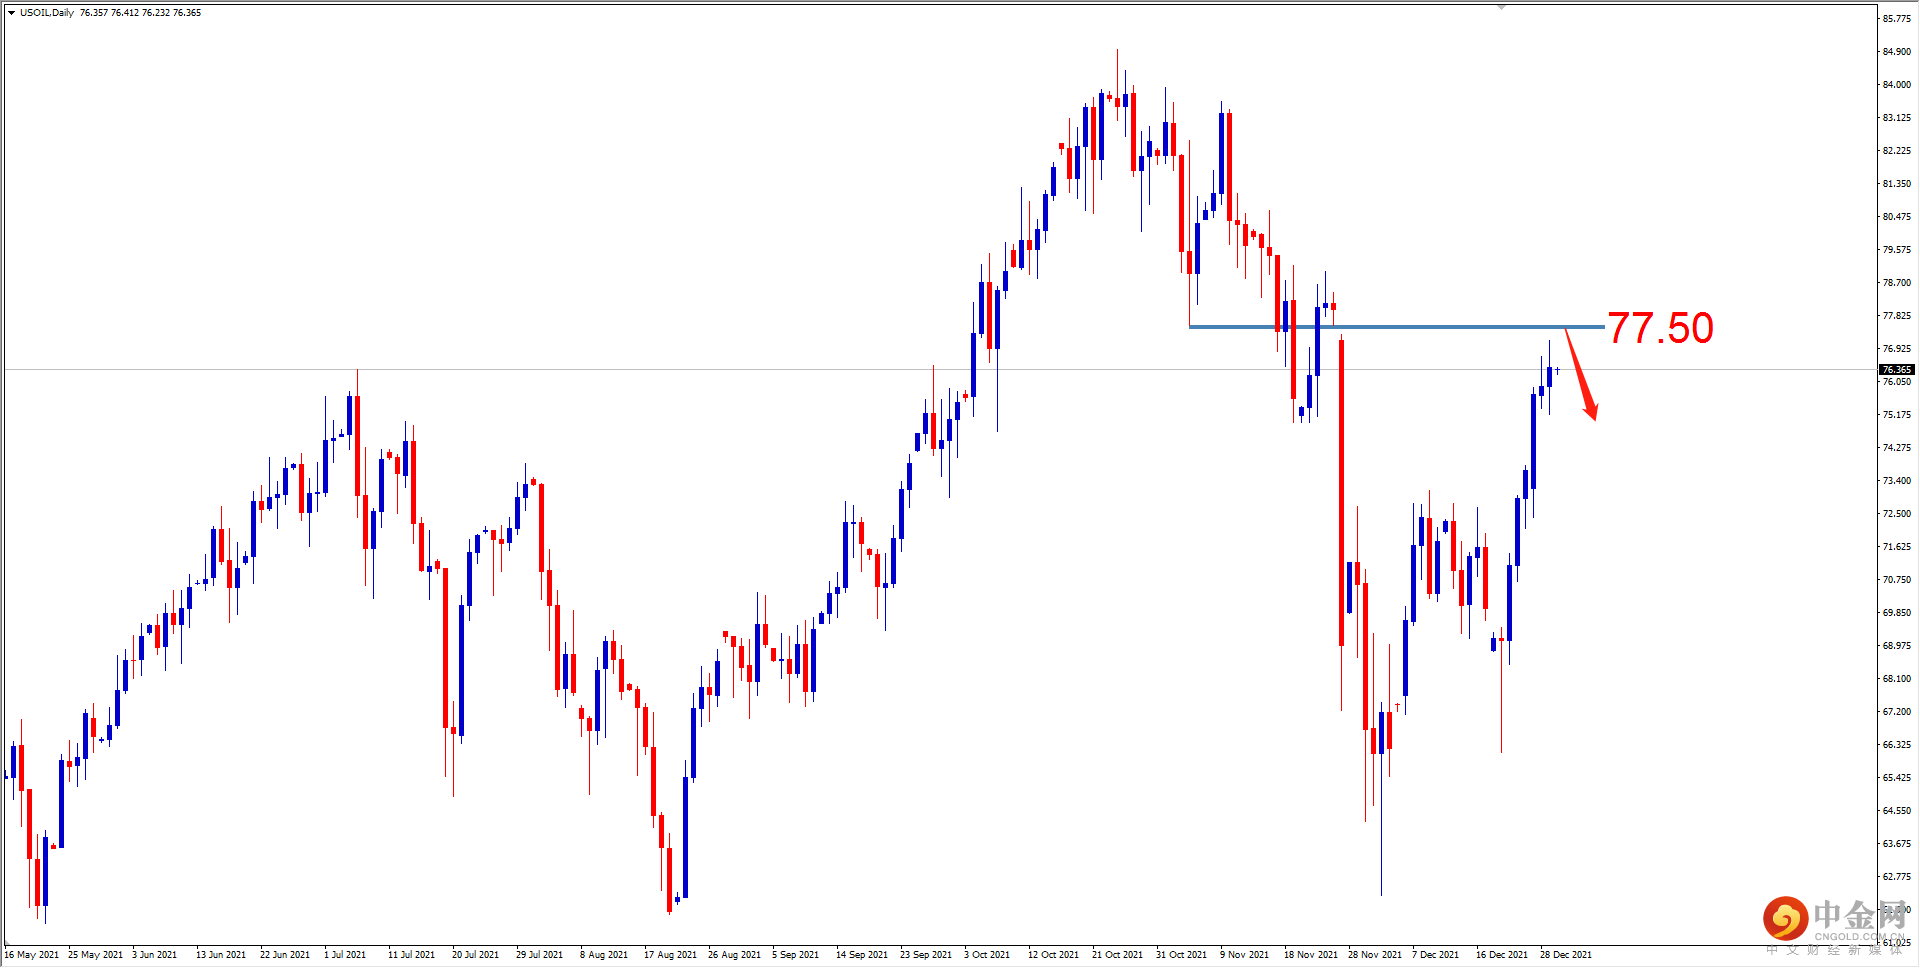Viewport: 1920px width, 968px height.
Task: Click the 68.975 price axis label
Action: coord(1897,646)
